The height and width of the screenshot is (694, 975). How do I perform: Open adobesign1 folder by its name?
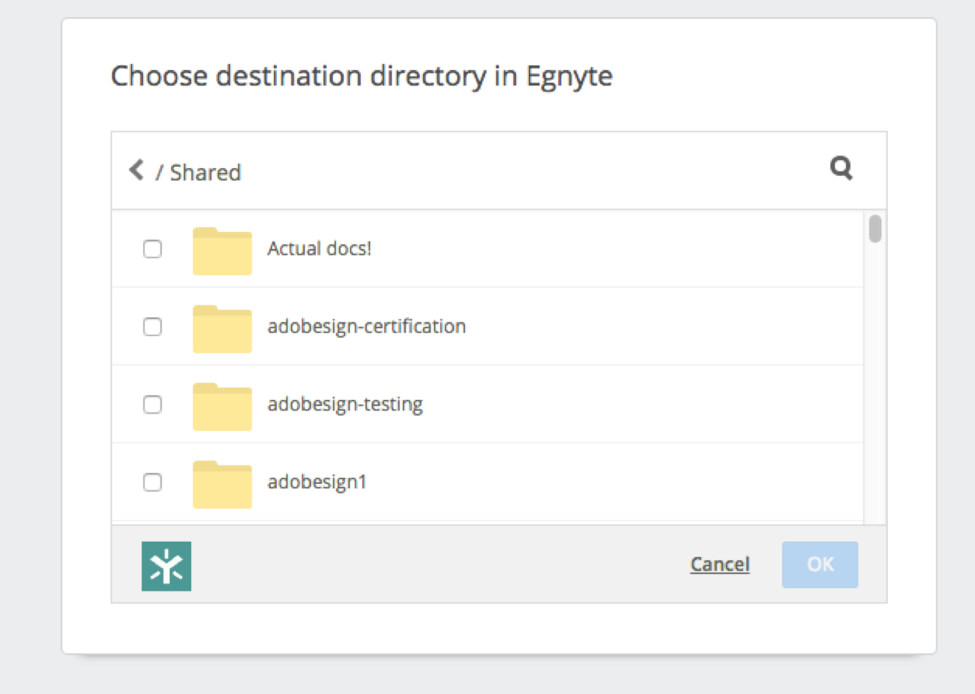(x=317, y=482)
